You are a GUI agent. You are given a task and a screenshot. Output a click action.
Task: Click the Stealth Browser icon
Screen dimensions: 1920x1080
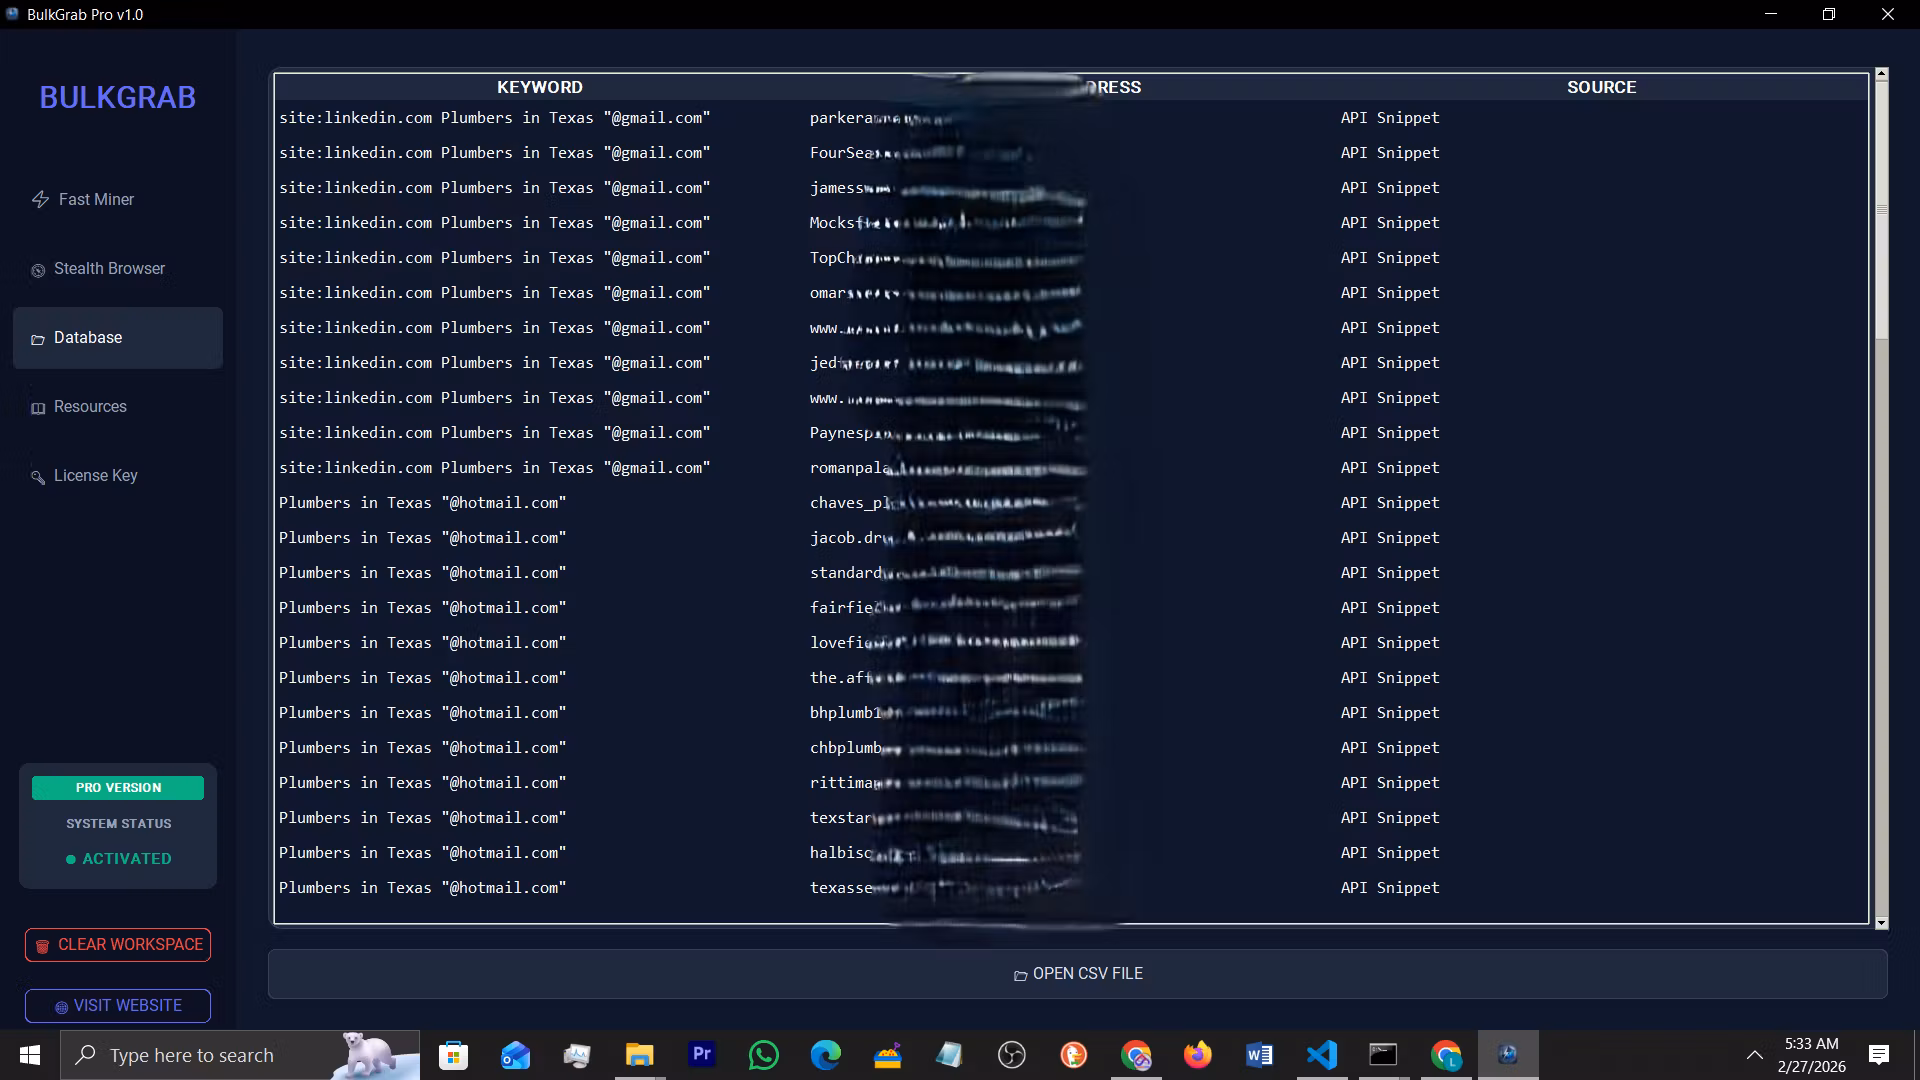coord(38,270)
